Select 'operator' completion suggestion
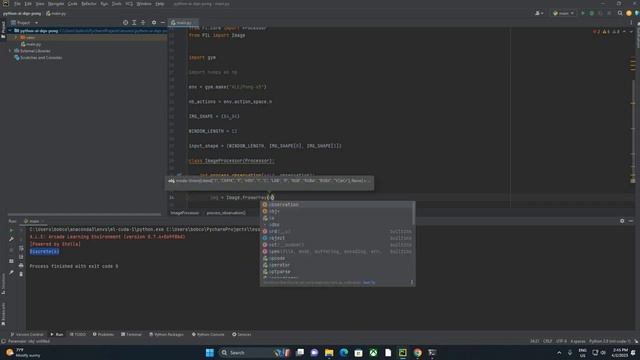This screenshot has width=640, height=360. pos(337,265)
